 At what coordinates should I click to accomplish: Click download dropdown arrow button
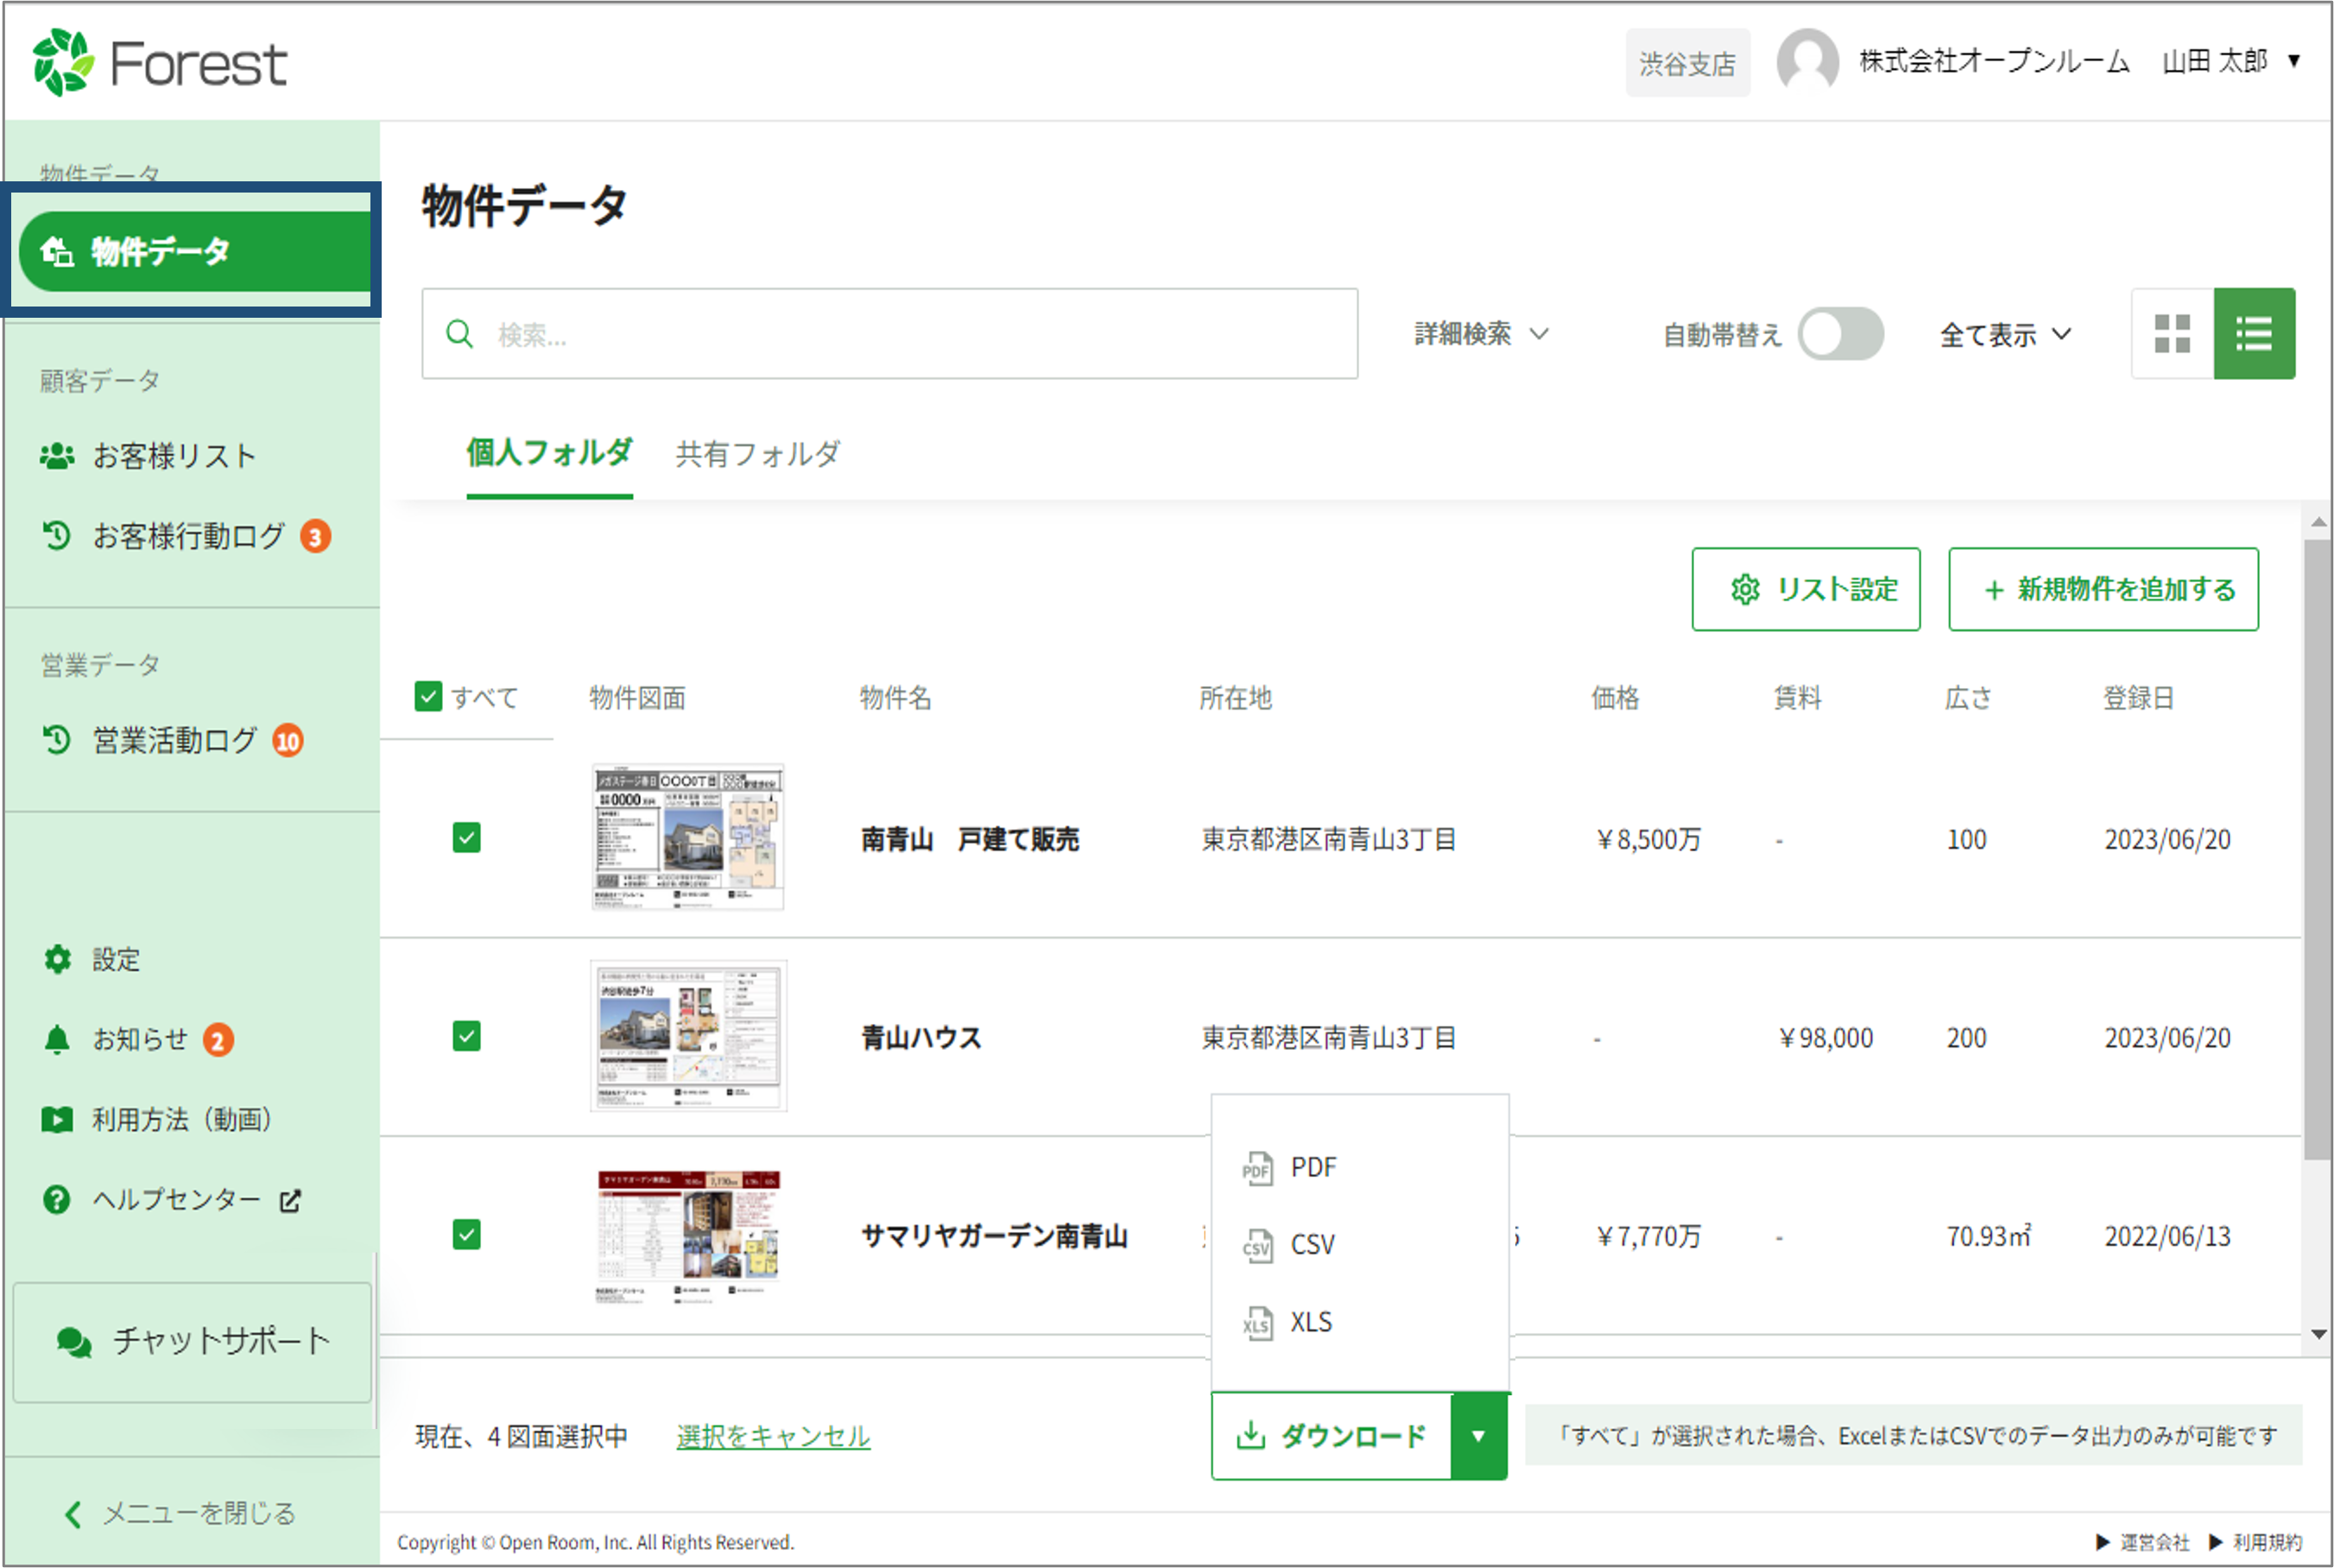pos(1478,1436)
